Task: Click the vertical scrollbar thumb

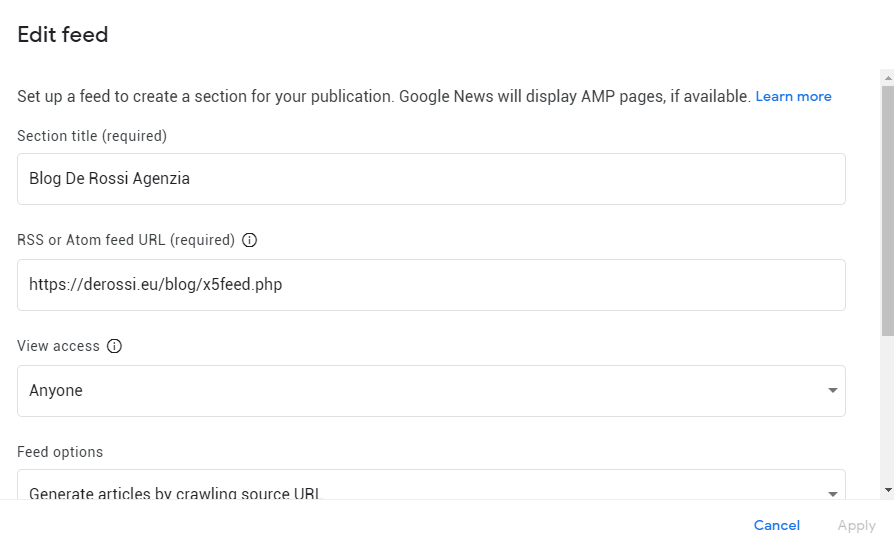Action: 886,210
